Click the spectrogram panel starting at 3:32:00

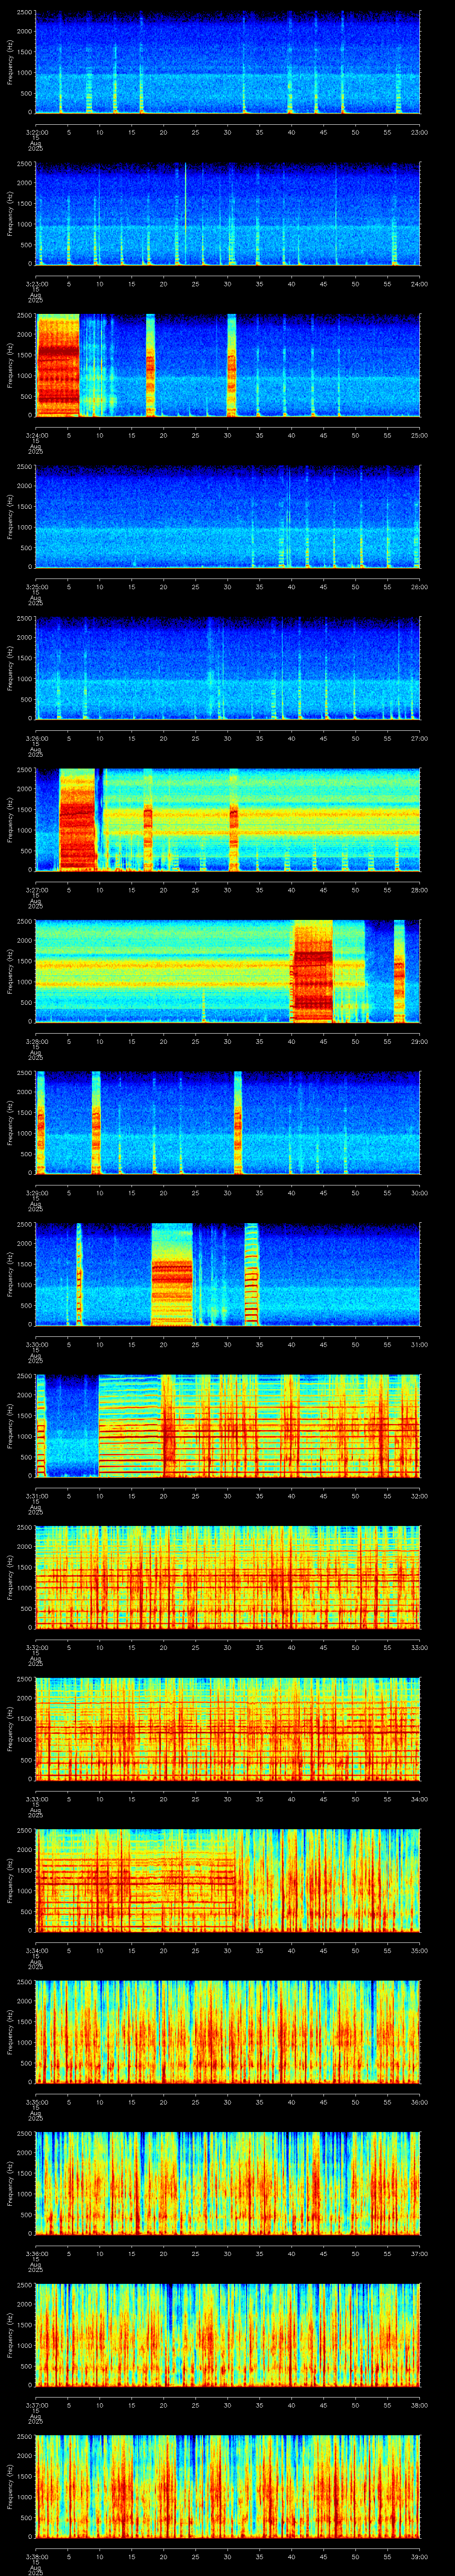click(x=228, y=1578)
